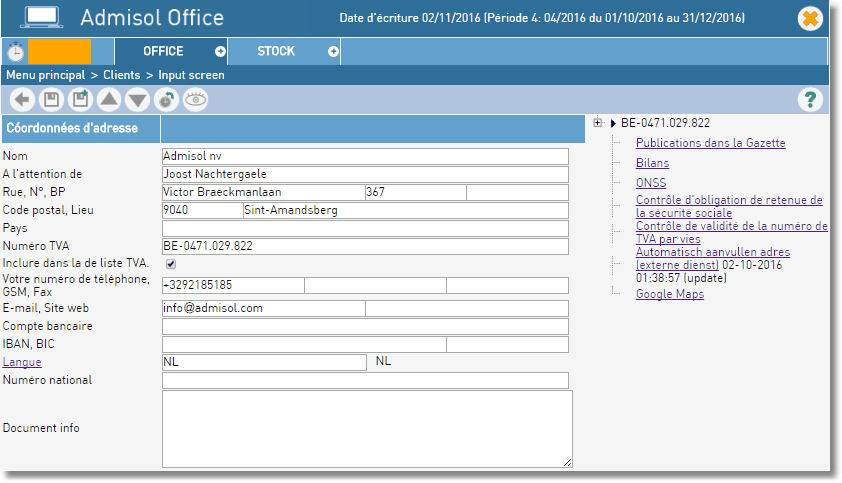Screen dimensions: 842x483
Task: Click the empty Fax field
Action: pyautogui.click(x=507, y=285)
